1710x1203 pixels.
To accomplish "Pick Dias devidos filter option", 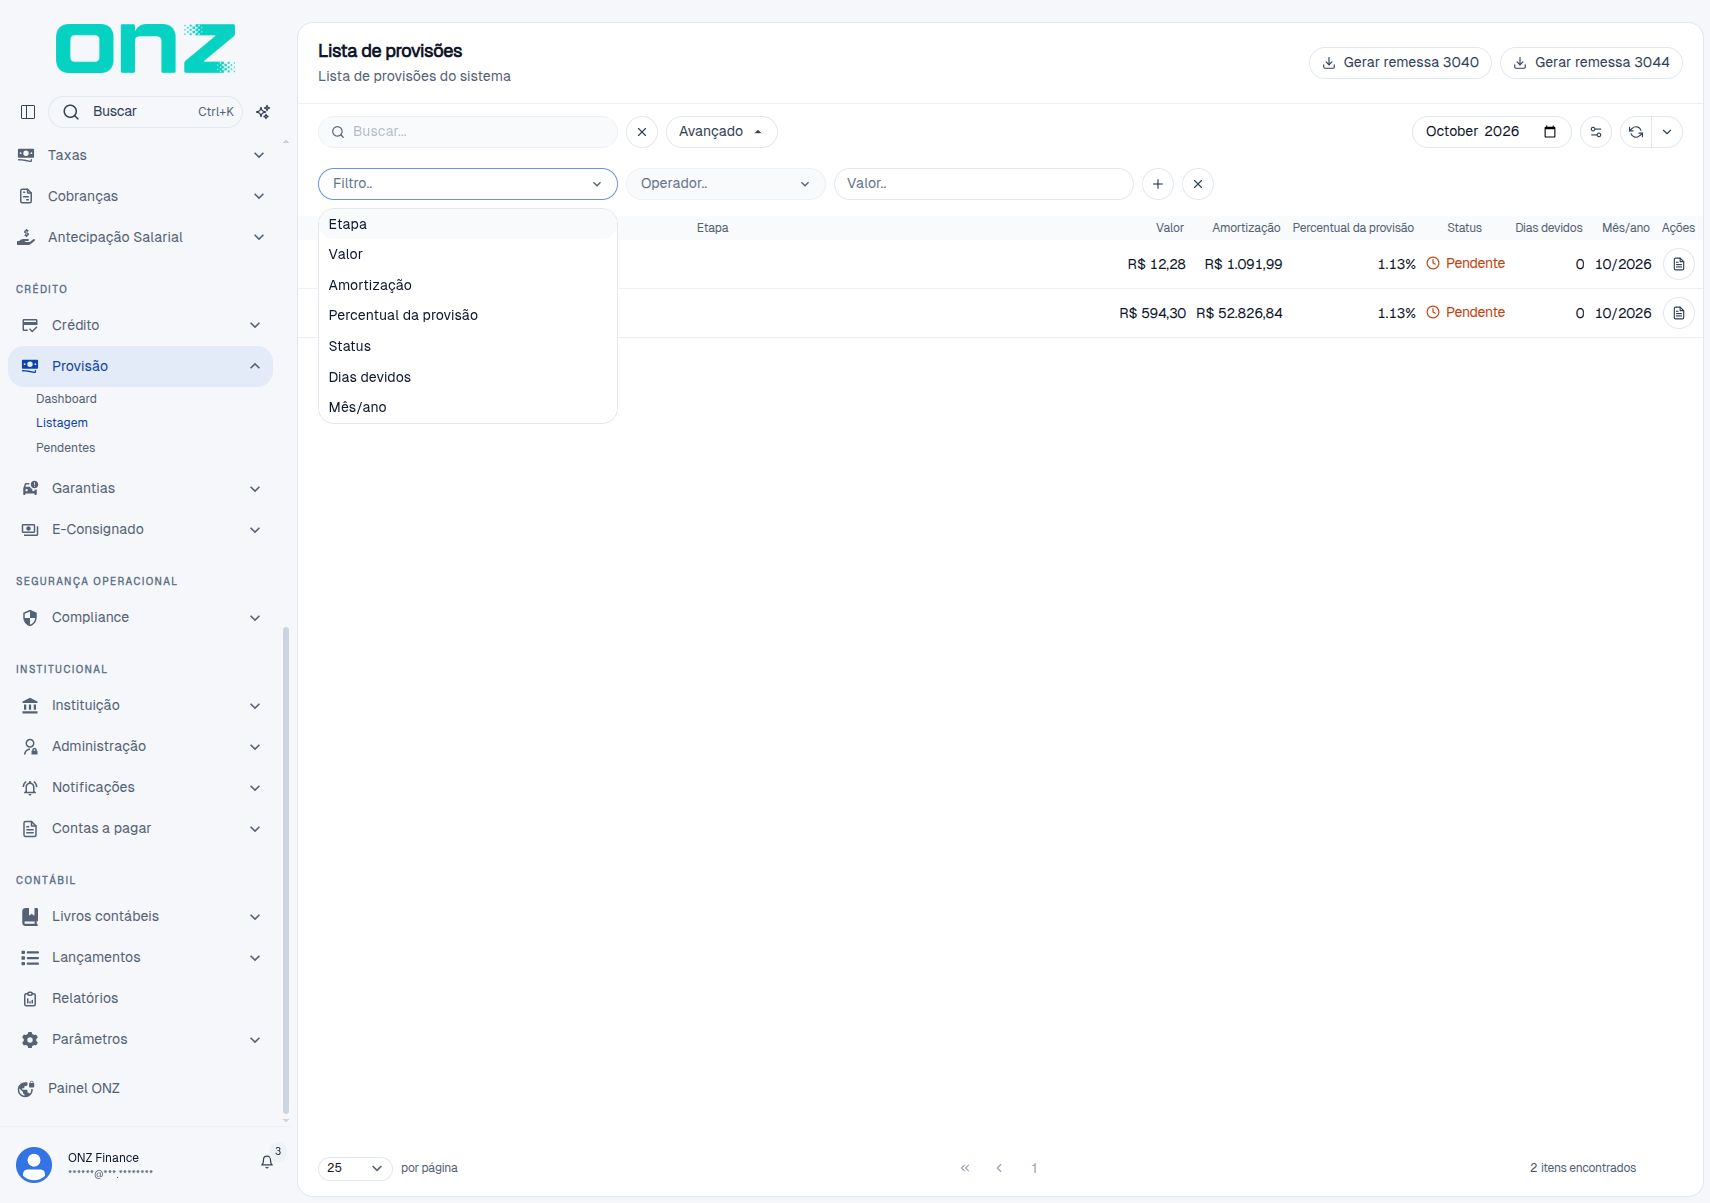I will click(x=467, y=377).
